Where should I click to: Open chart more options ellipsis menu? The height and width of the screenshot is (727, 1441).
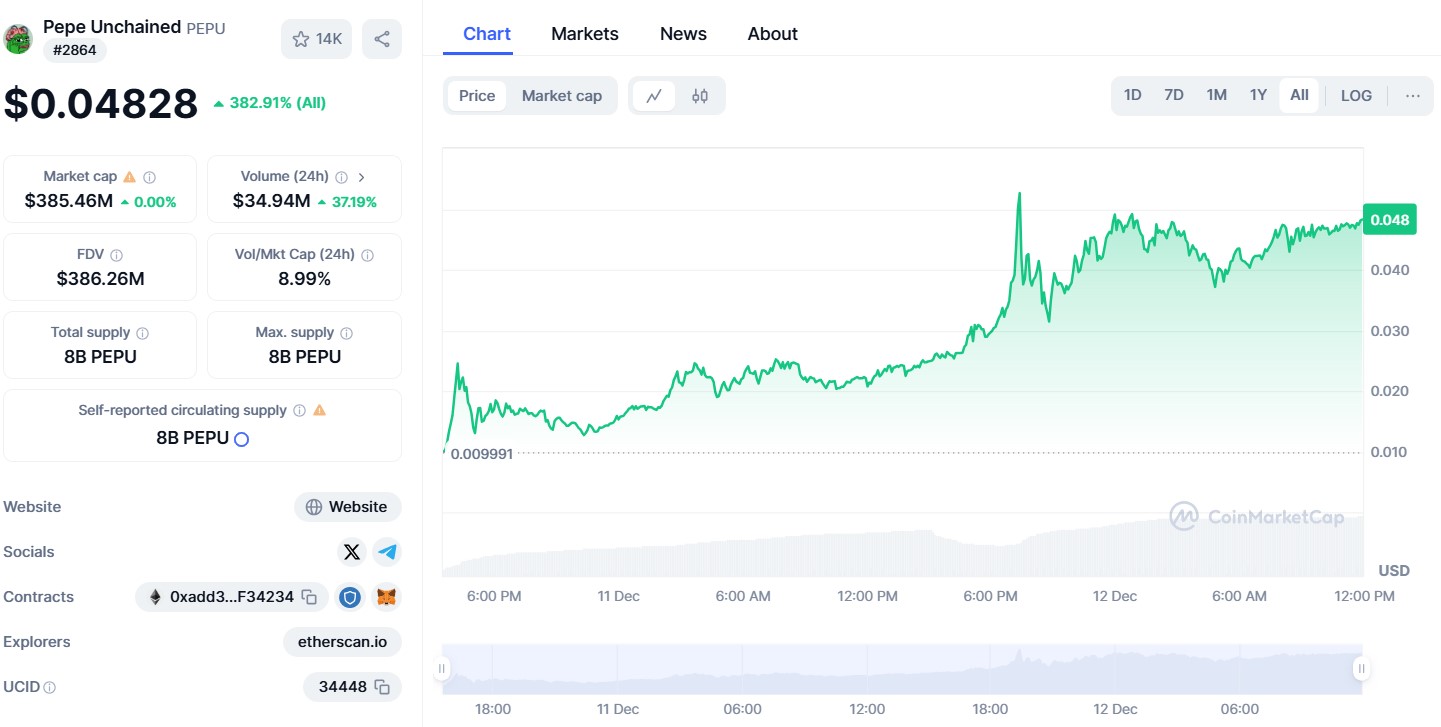(x=1412, y=96)
